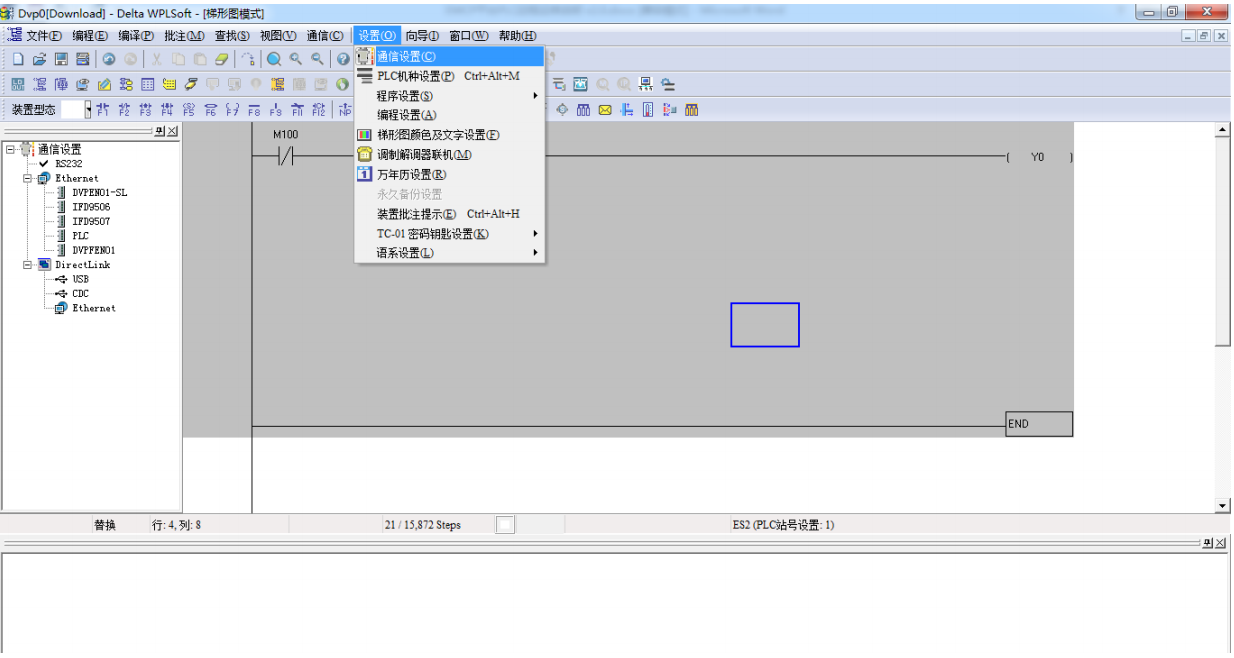Click the network PLC icon right of magnifiers
Viewport: 1234px width, 658px height.
coord(645,84)
